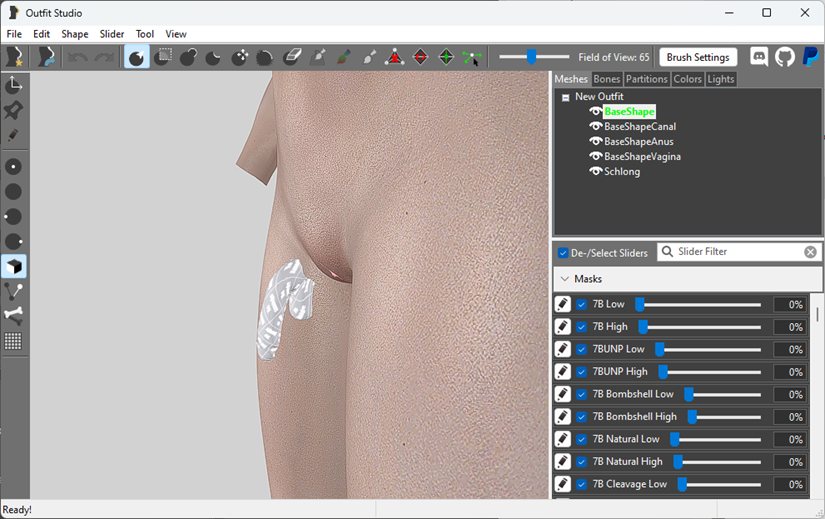Viewport: 825px width, 519px height.
Task: Toggle the floor grid icon
Action: pyautogui.click(x=14, y=341)
